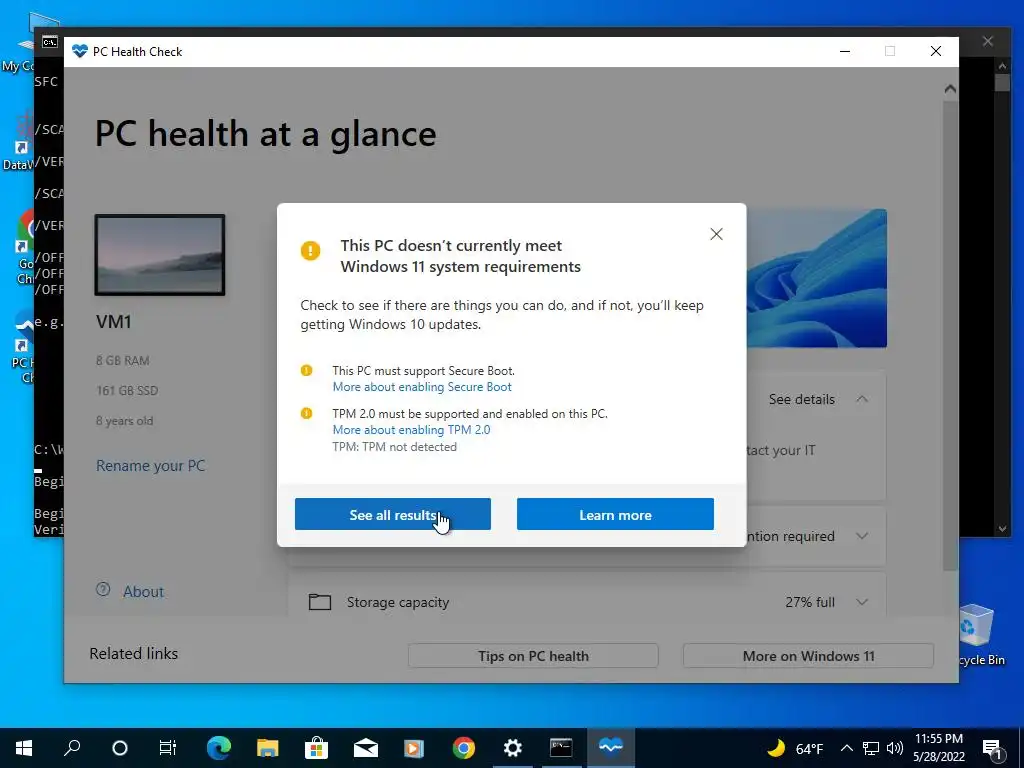Viewport: 1024px width, 768px height.
Task: Click the "161 GB SSD" spec text
Action: pyautogui.click(x=127, y=391)
